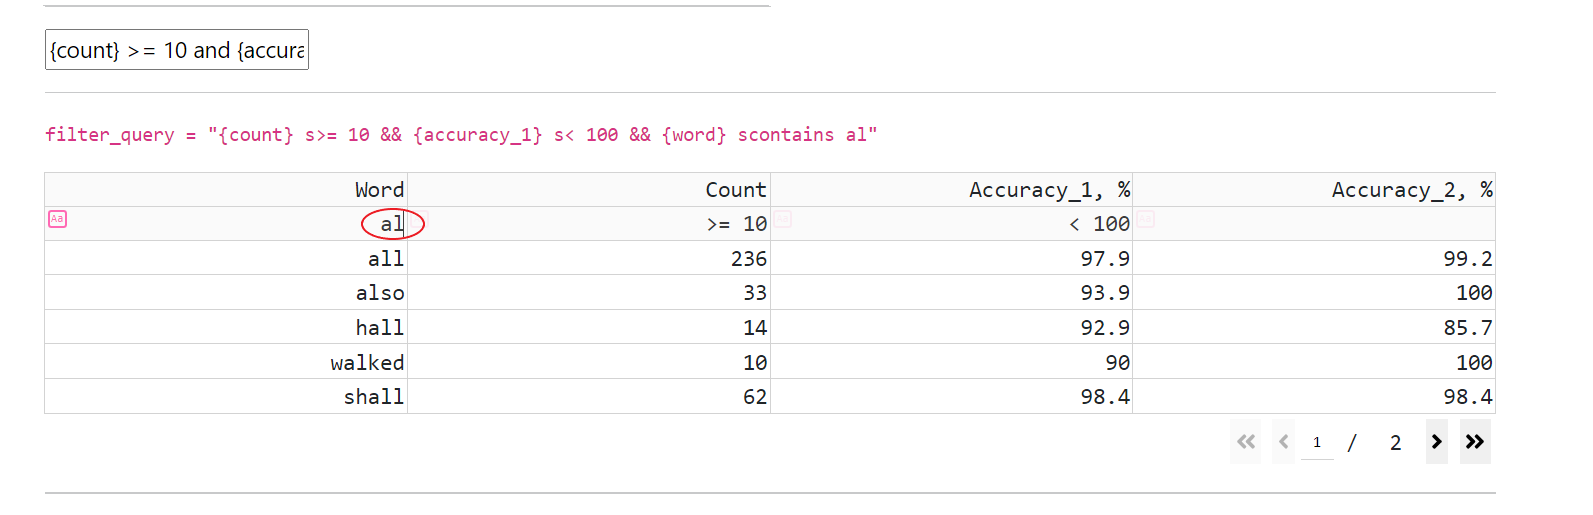Image resolution: width=1593 pixels, height=515 pixels.
Task: Jump to the first page
Action: [1246, 442]
